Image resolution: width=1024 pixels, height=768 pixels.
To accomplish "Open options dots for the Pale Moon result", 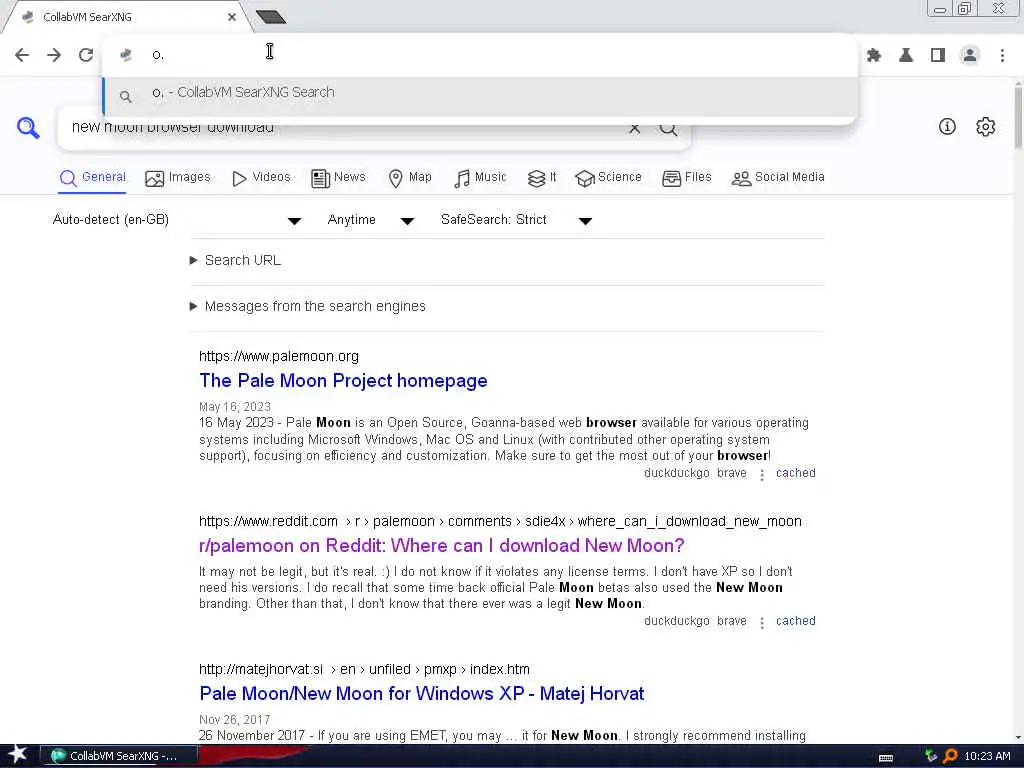I will [x=761, y=475].
